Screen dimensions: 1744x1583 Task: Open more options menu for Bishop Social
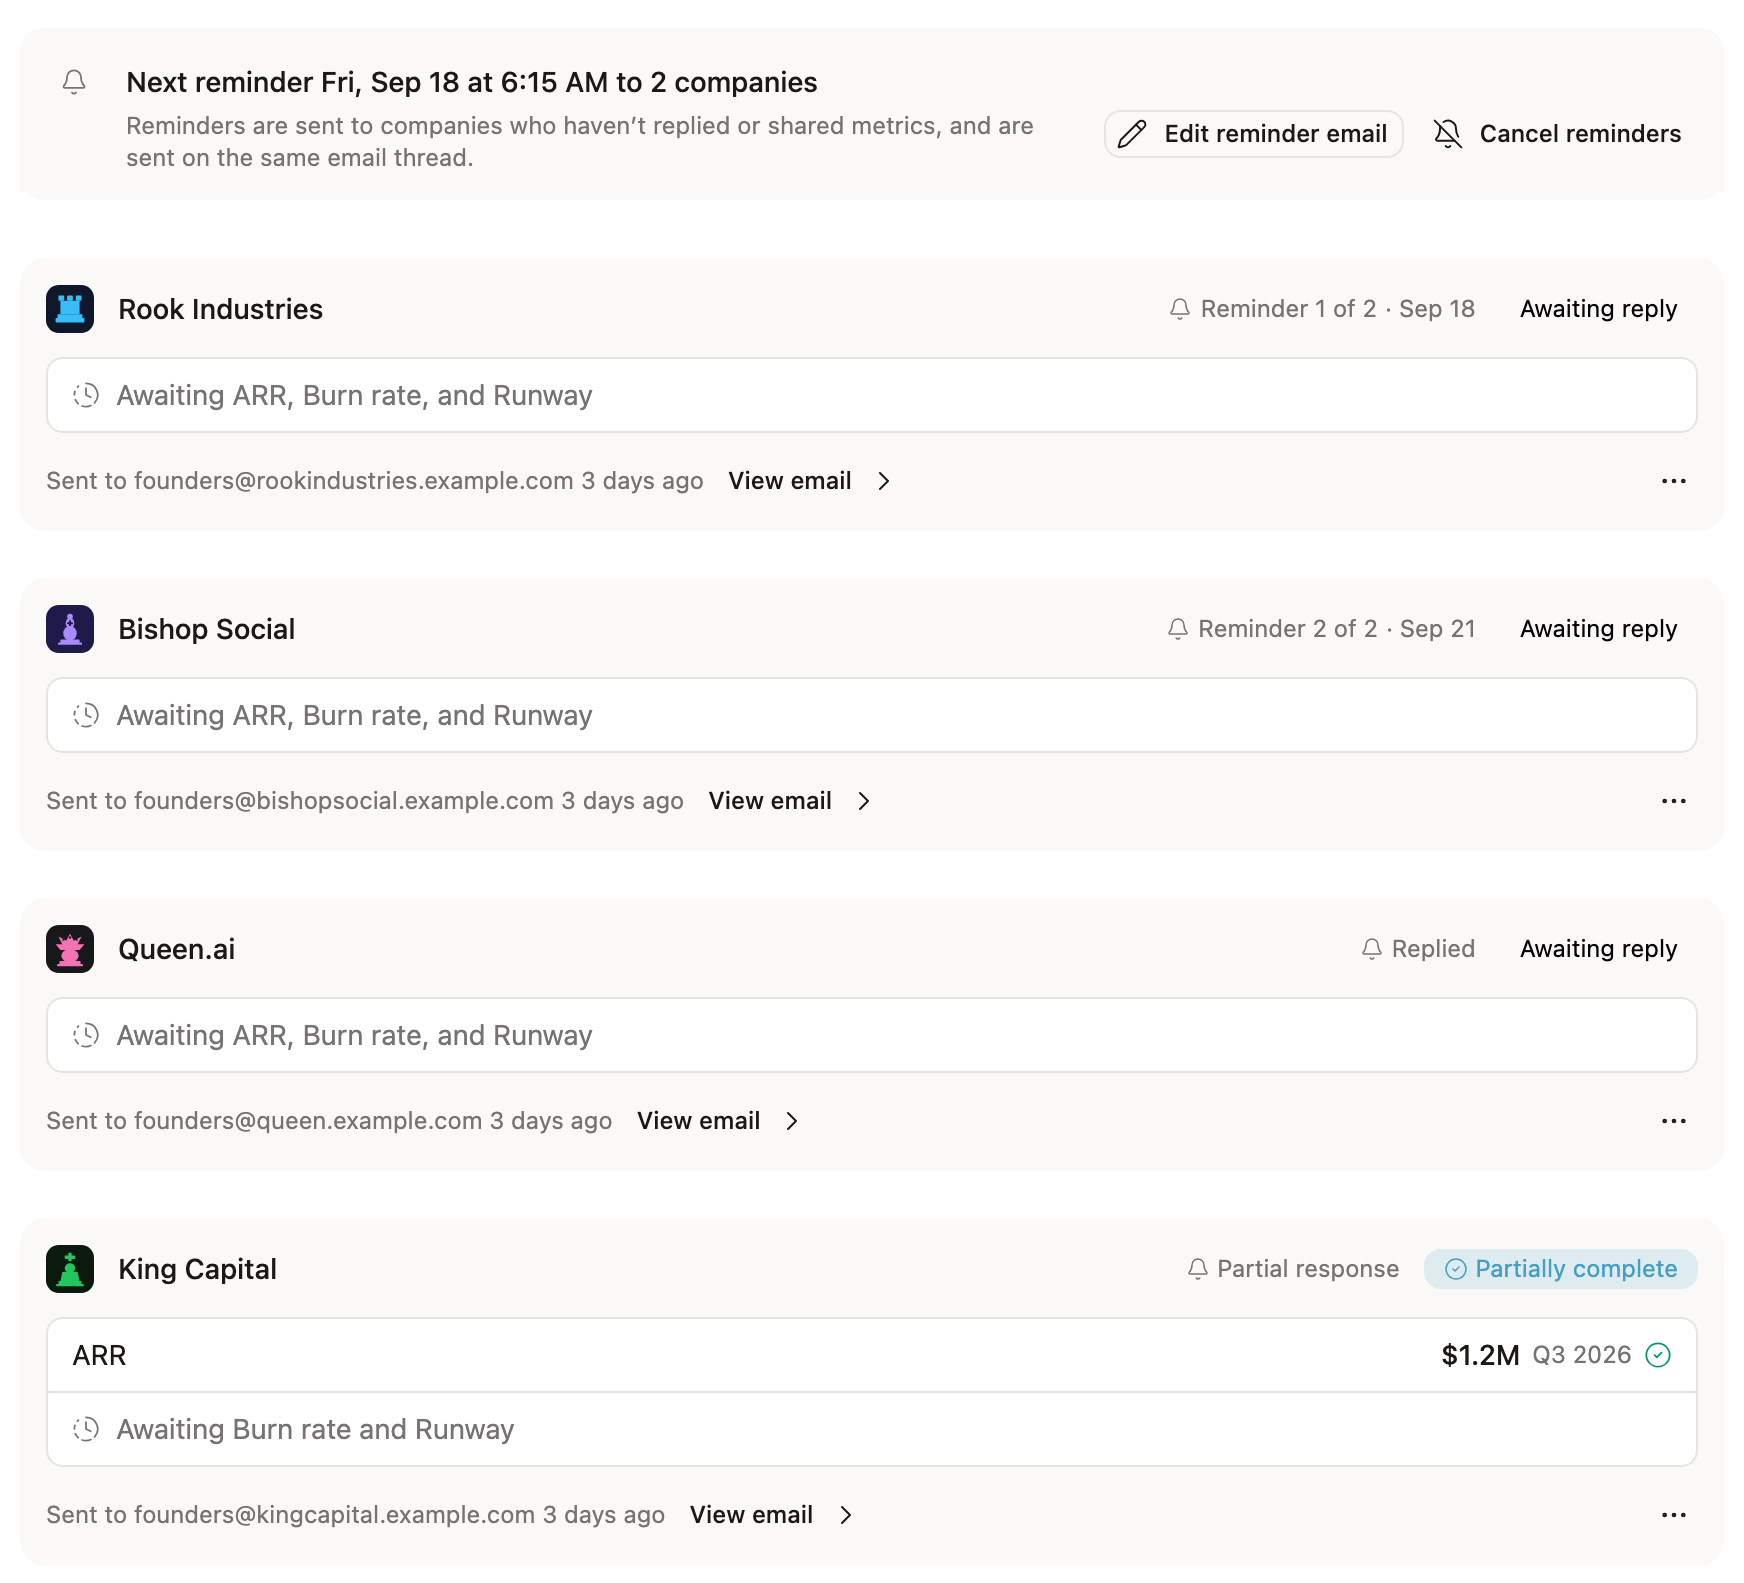[1674, 801]
